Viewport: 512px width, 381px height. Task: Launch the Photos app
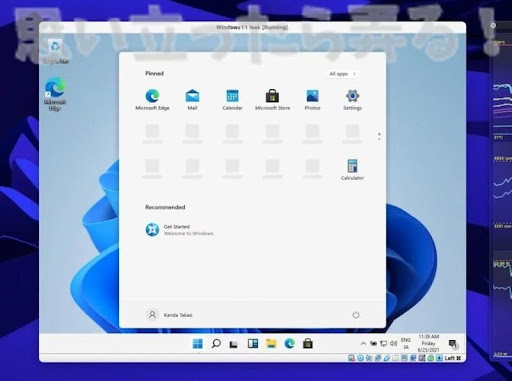tap(312, 99)
